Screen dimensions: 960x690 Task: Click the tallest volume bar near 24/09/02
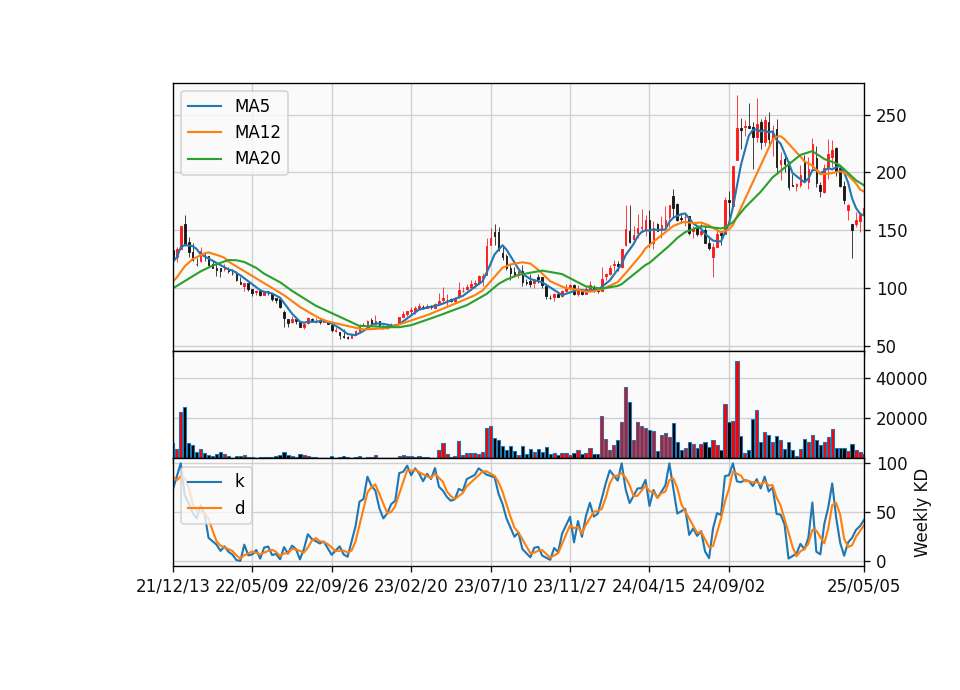pyautogui.click(x=737, y=410)
